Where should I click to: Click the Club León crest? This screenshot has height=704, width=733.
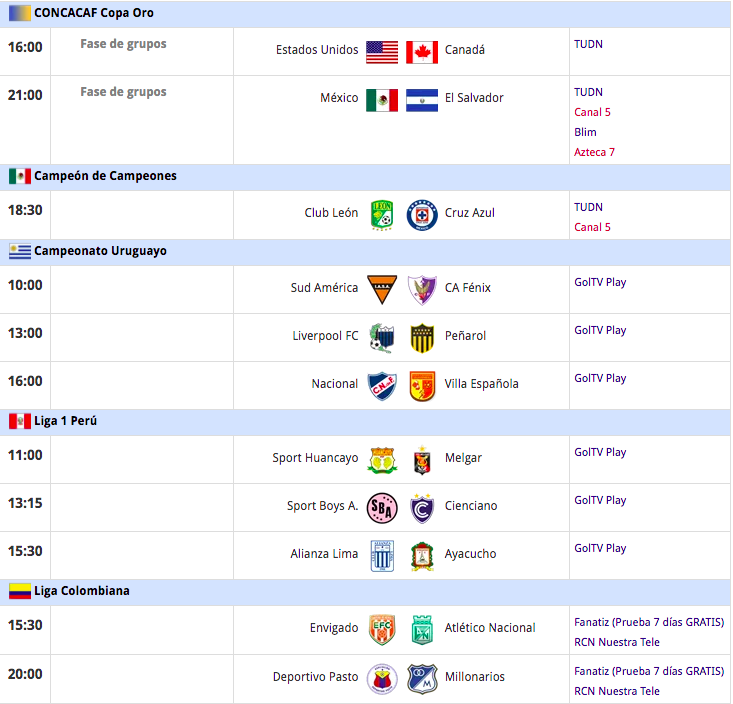point(382,214)
